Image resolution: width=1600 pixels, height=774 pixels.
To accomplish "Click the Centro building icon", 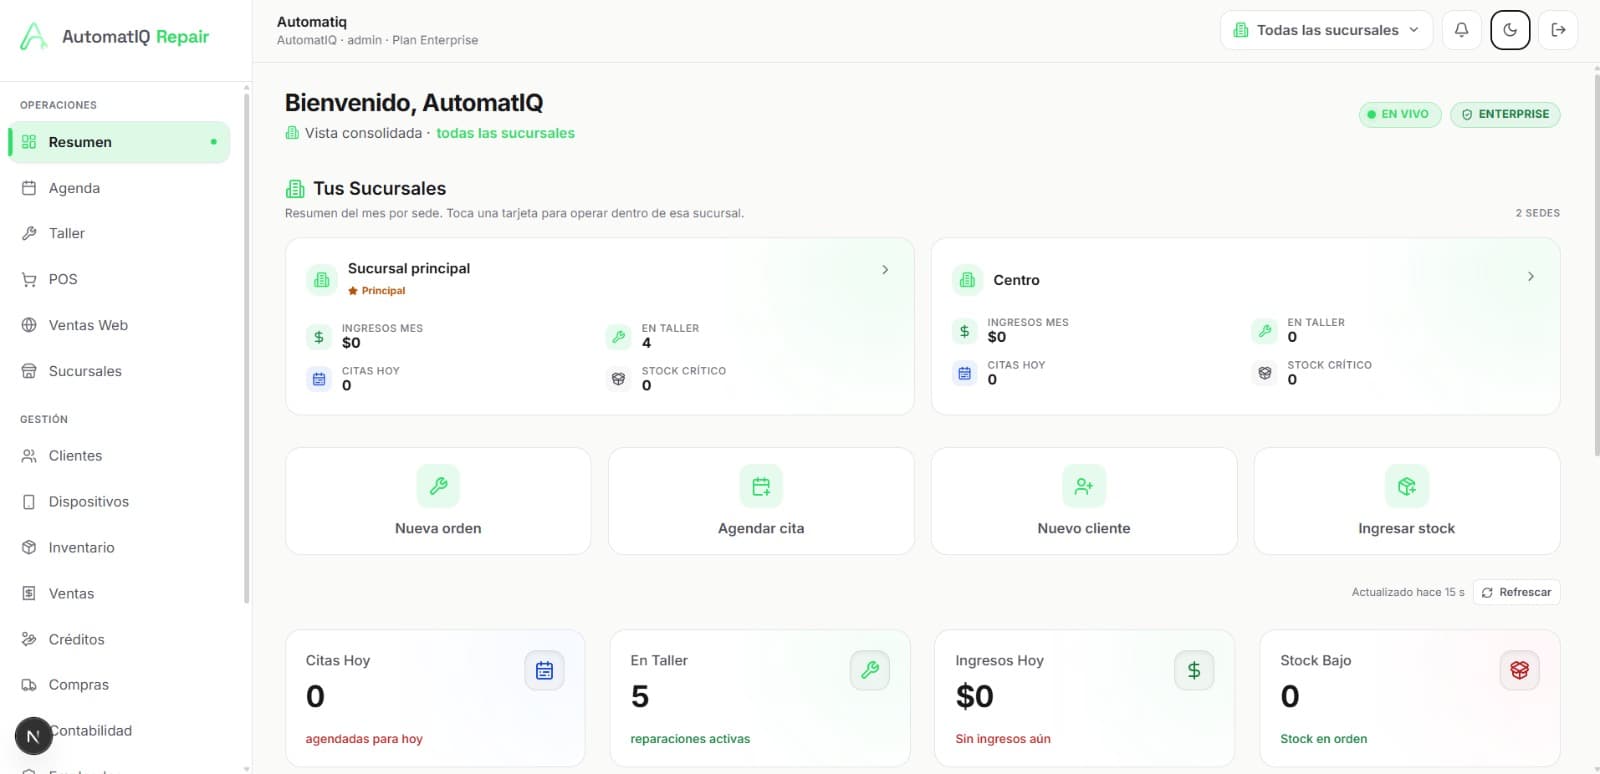I will point(967,280).
